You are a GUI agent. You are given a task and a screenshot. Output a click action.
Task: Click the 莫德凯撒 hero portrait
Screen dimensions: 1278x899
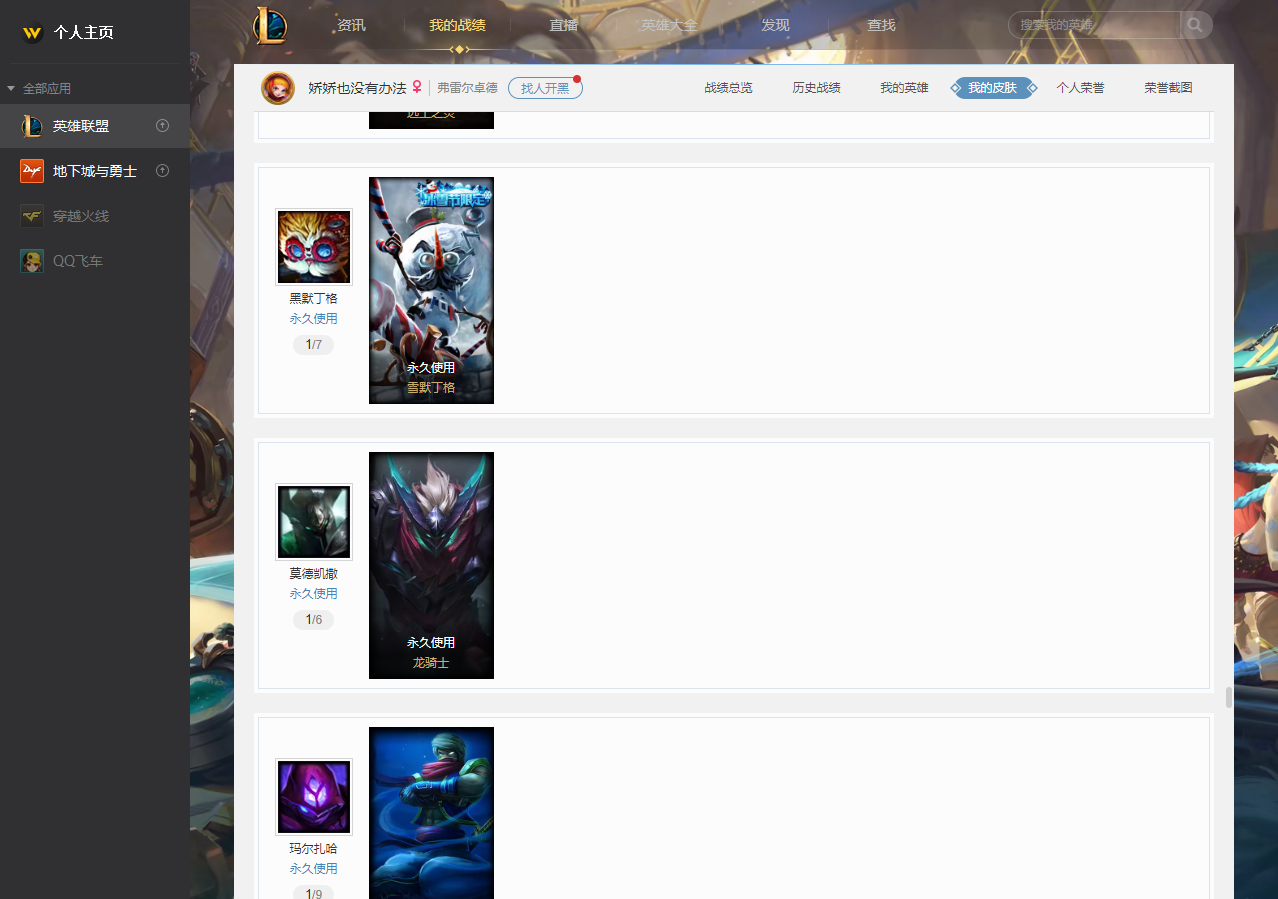tap(314, 522)
